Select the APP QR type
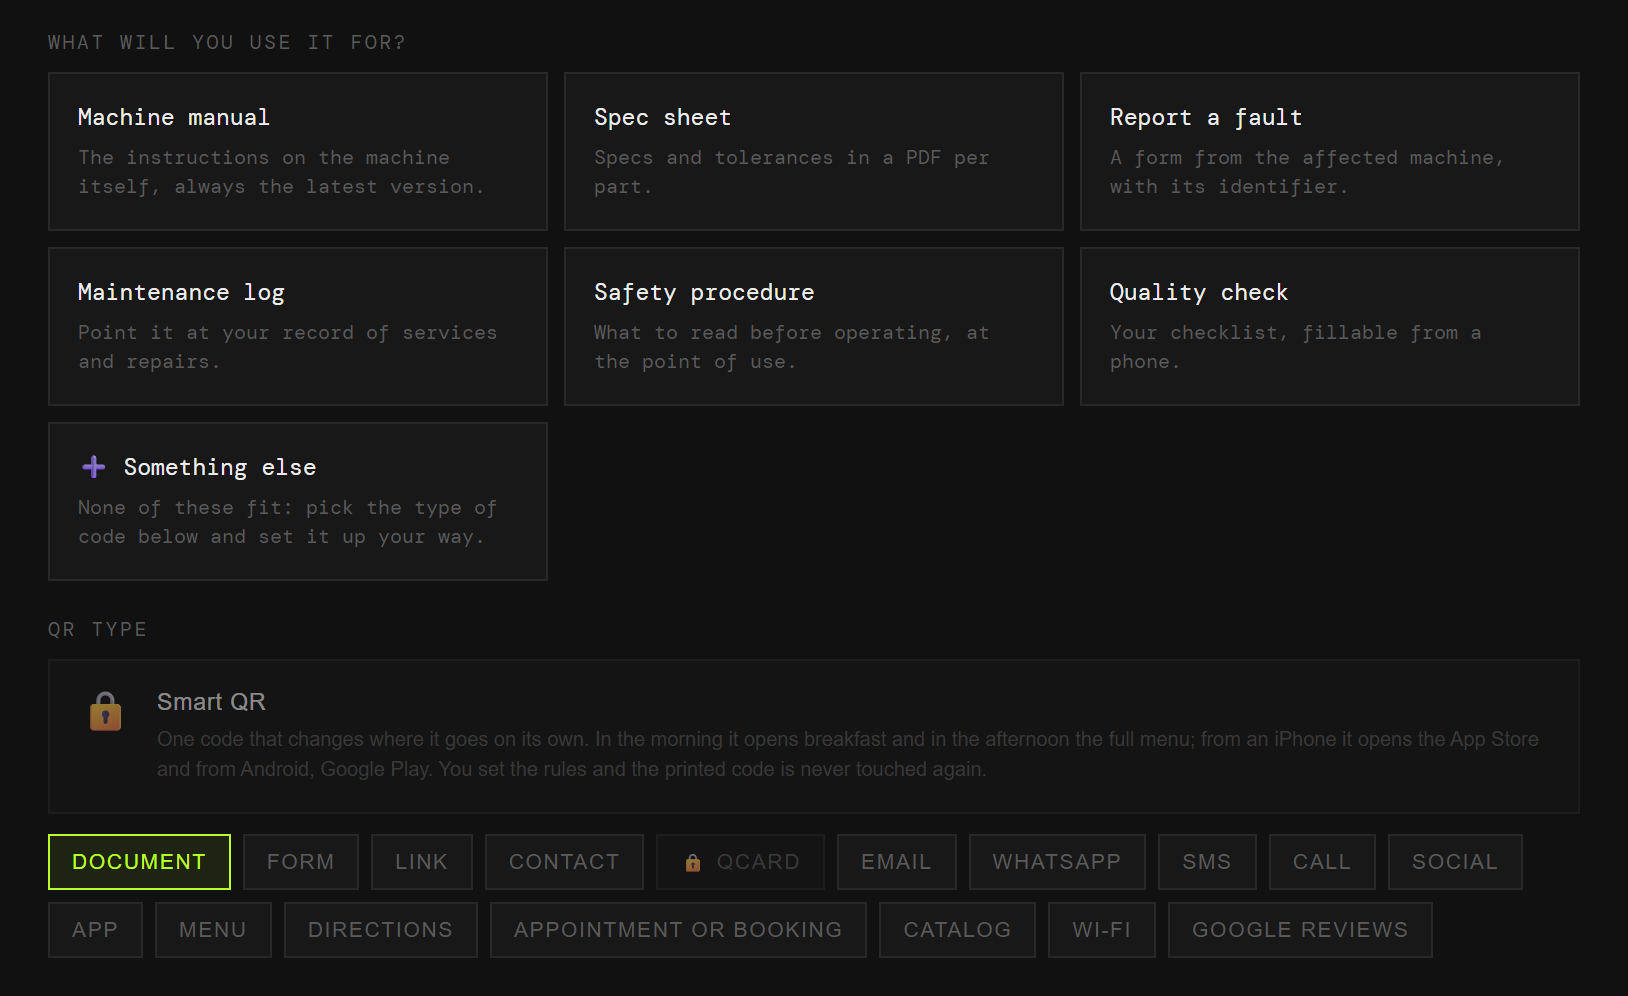Viewport: 1628px width, 996px height. pos(96,930)
